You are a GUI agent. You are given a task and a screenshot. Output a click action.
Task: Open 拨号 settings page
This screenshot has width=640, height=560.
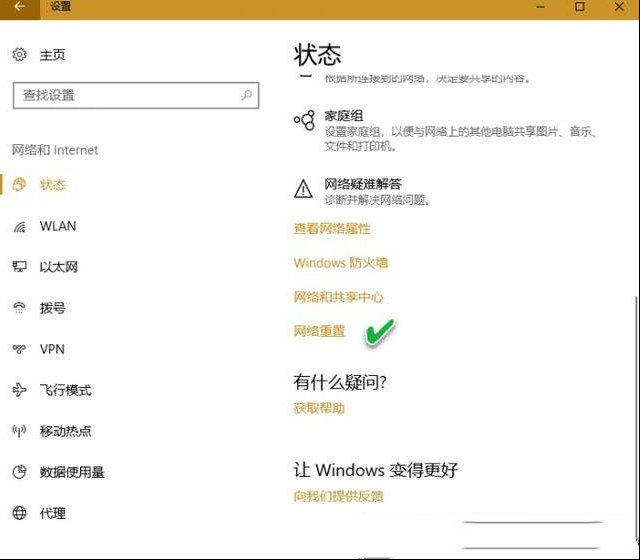click(x=52, y=308)
